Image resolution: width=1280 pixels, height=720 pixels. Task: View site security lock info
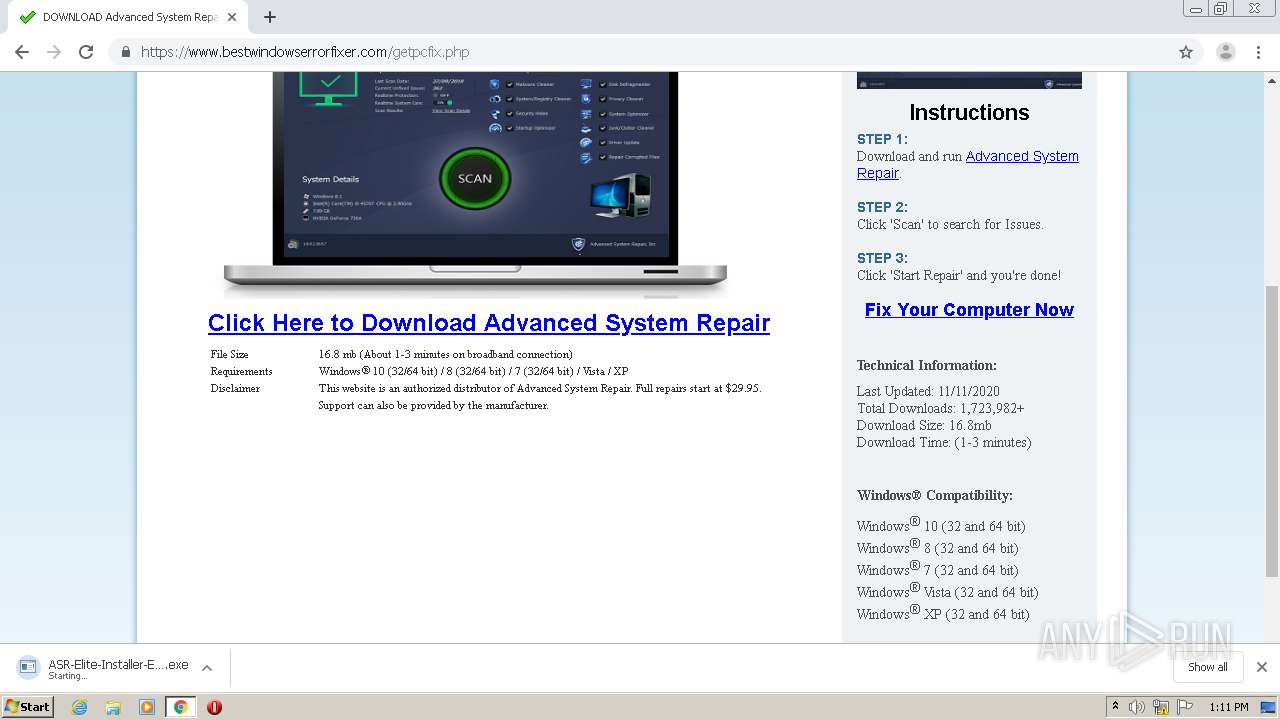click(x=126, y=52)
